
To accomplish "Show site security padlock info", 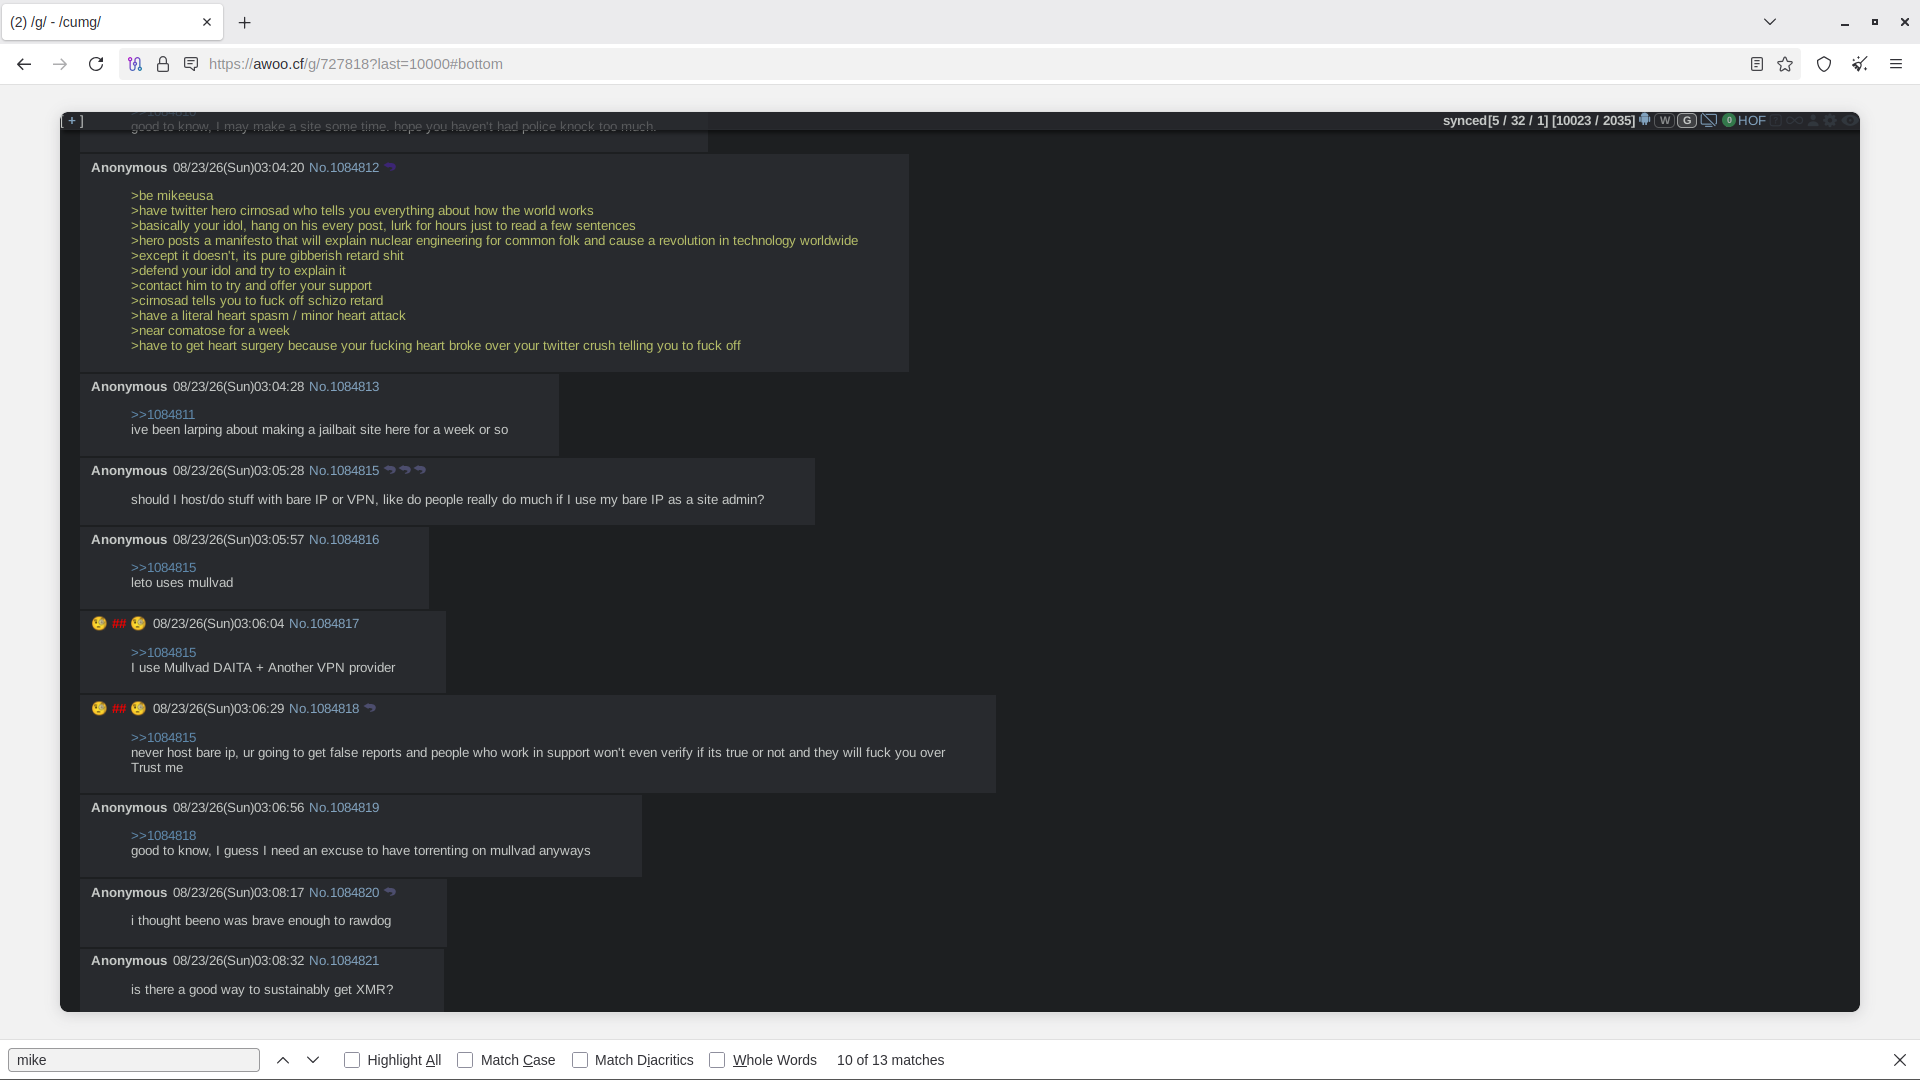I will point(163,64).
